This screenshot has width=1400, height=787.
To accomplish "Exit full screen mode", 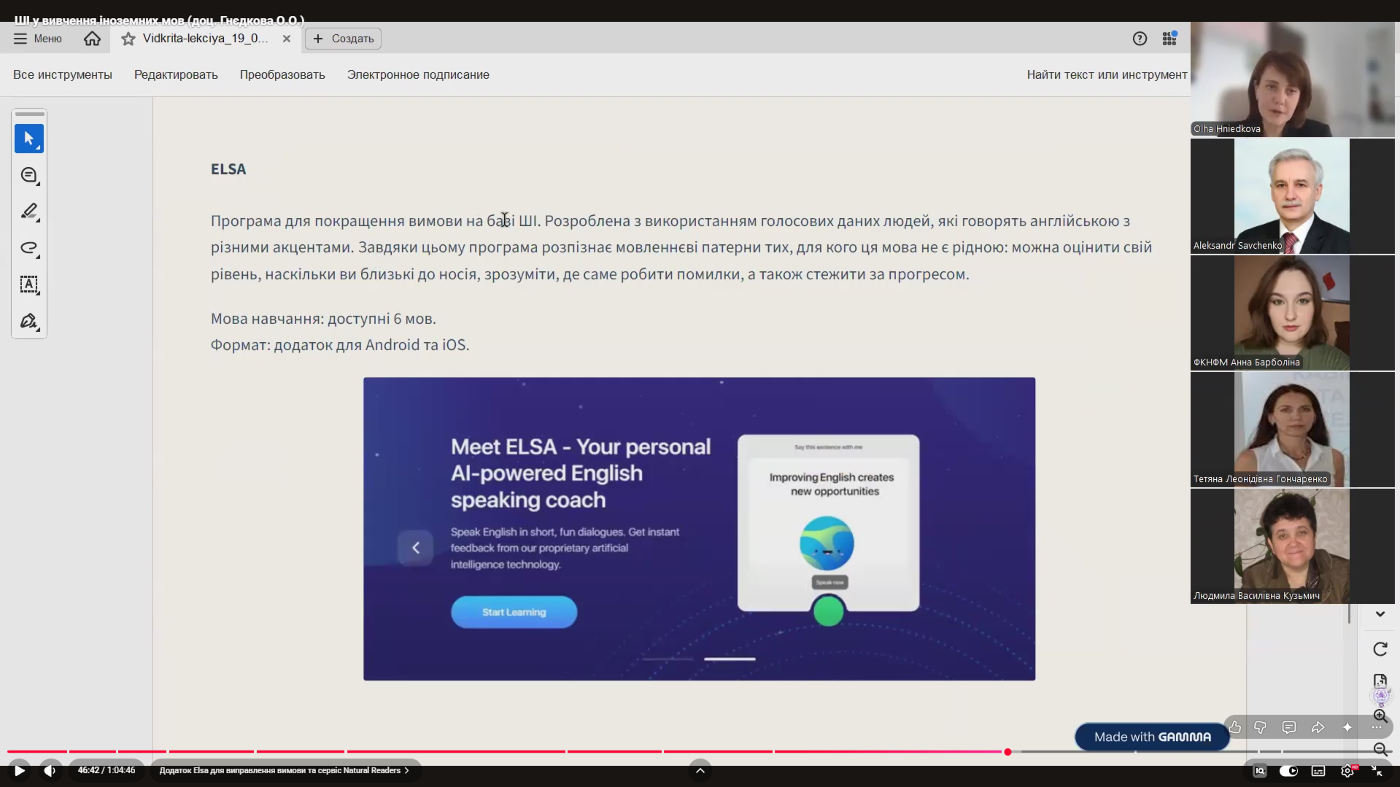I will tap(1377, 771).
